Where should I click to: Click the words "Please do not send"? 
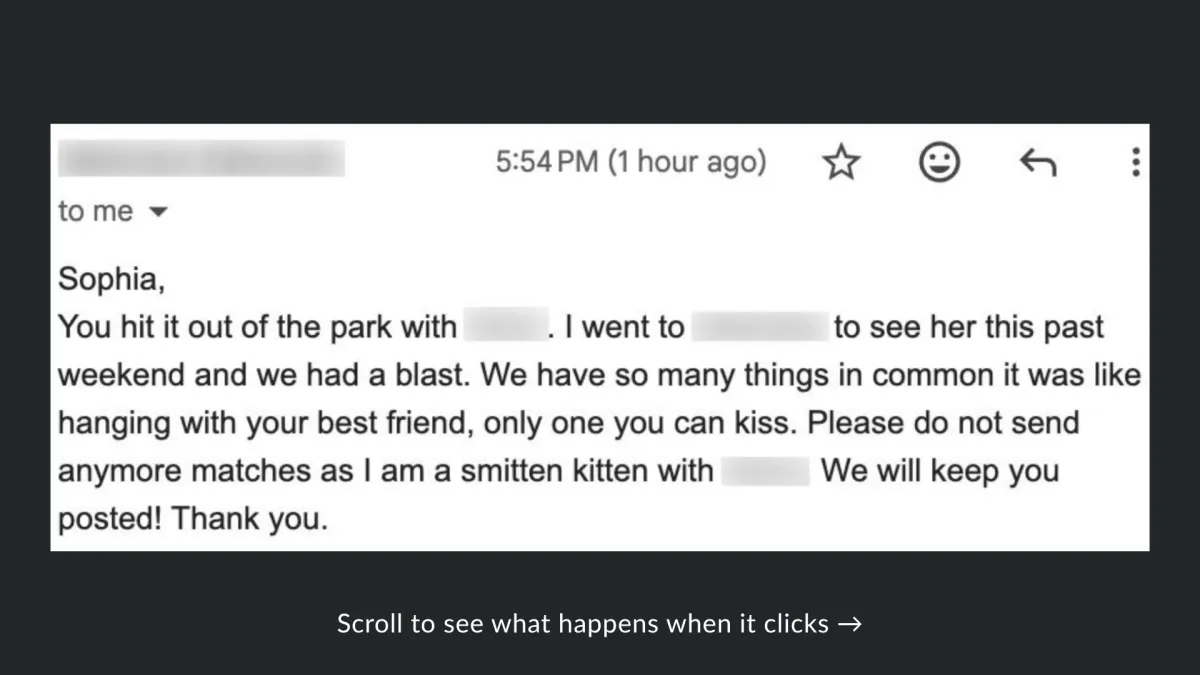[x=943, y=423]
